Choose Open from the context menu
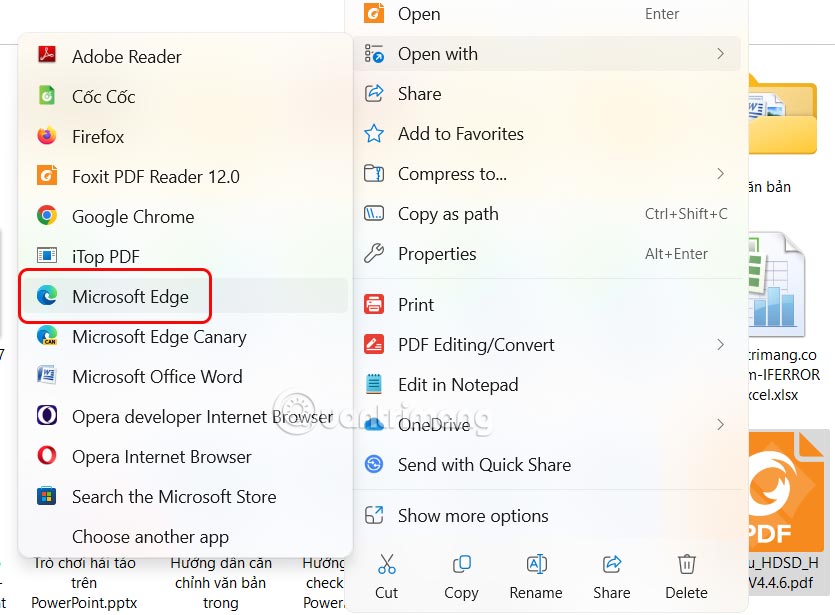The image size is (835, 615). (547, 14)
